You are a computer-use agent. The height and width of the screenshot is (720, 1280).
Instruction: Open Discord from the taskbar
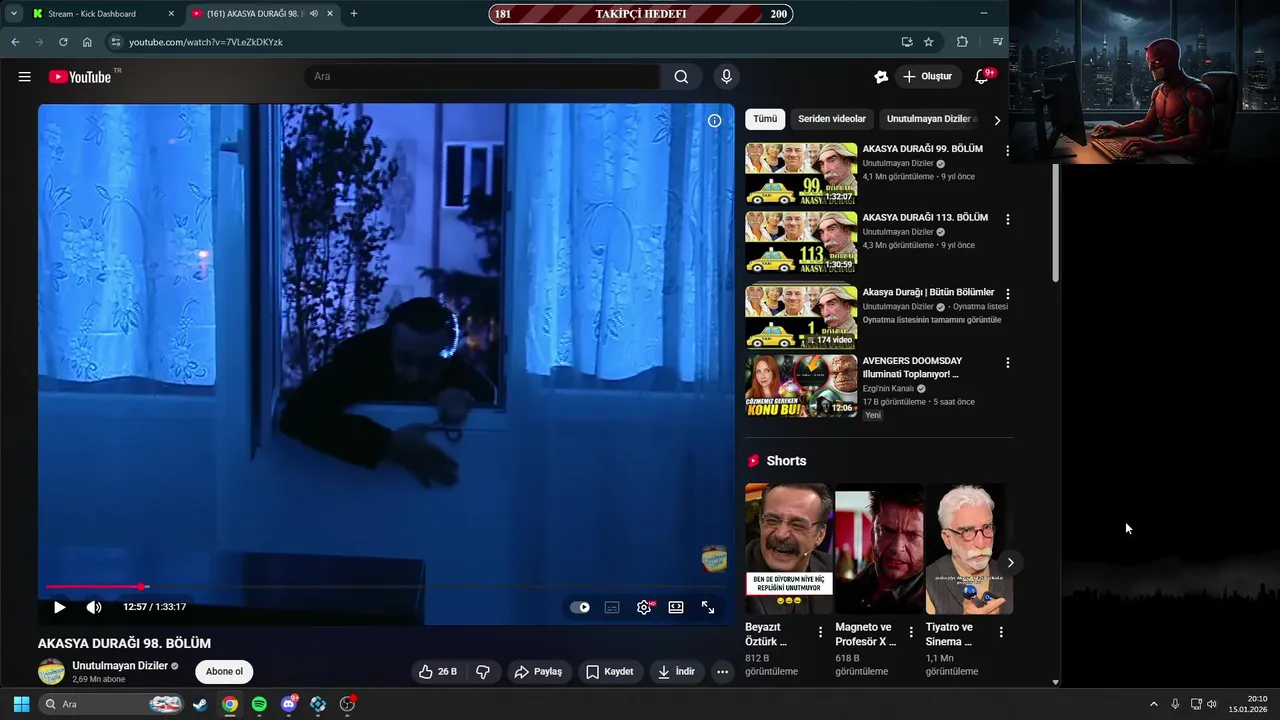pyautogui.click(x=289, y=704)
